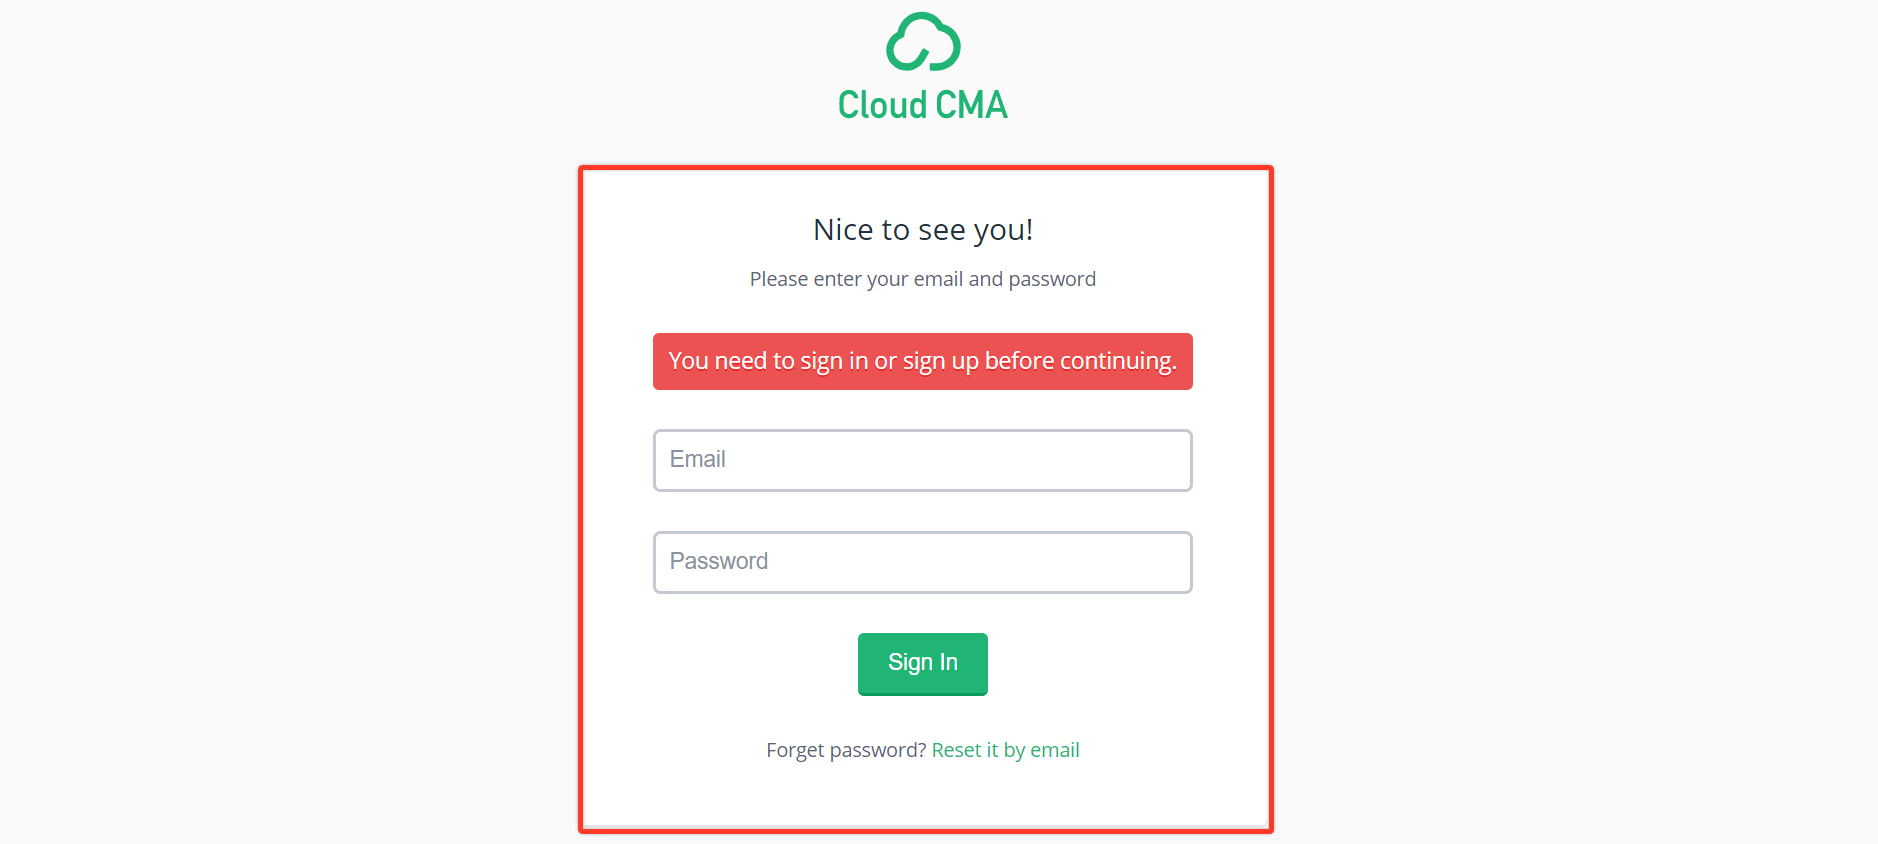Viewport: 1878px width, 844px height.
Task: Click the "Cloud CMA" brand name text
Action: 922,105
